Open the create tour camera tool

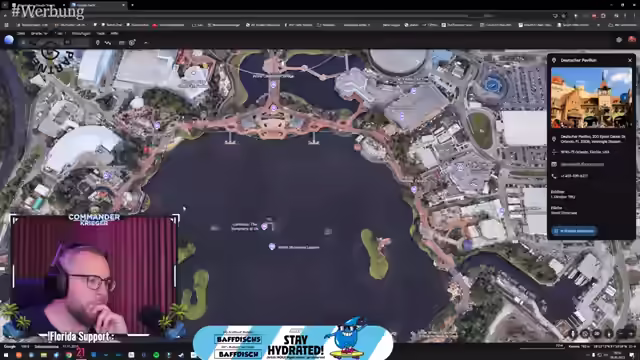[x=132, y=42]
